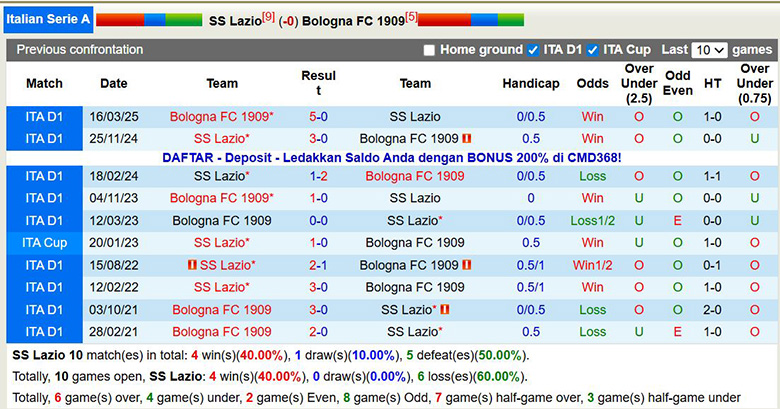The image size is (780, 409).
Task: Click the Handicap column header
Action: pos(531,84)
